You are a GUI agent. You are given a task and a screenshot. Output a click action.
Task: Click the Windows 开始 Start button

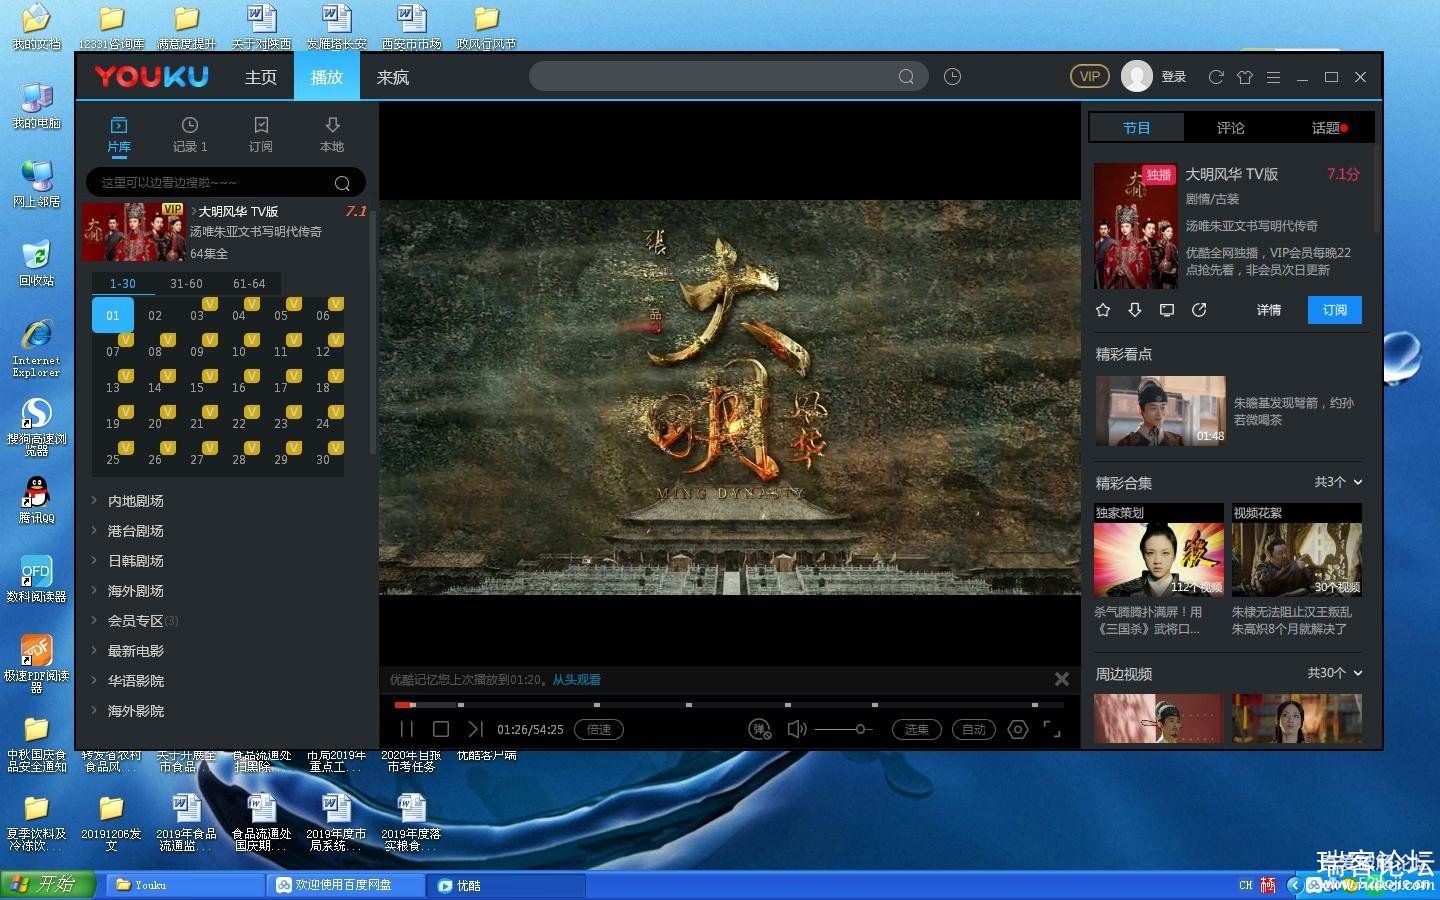48,885
